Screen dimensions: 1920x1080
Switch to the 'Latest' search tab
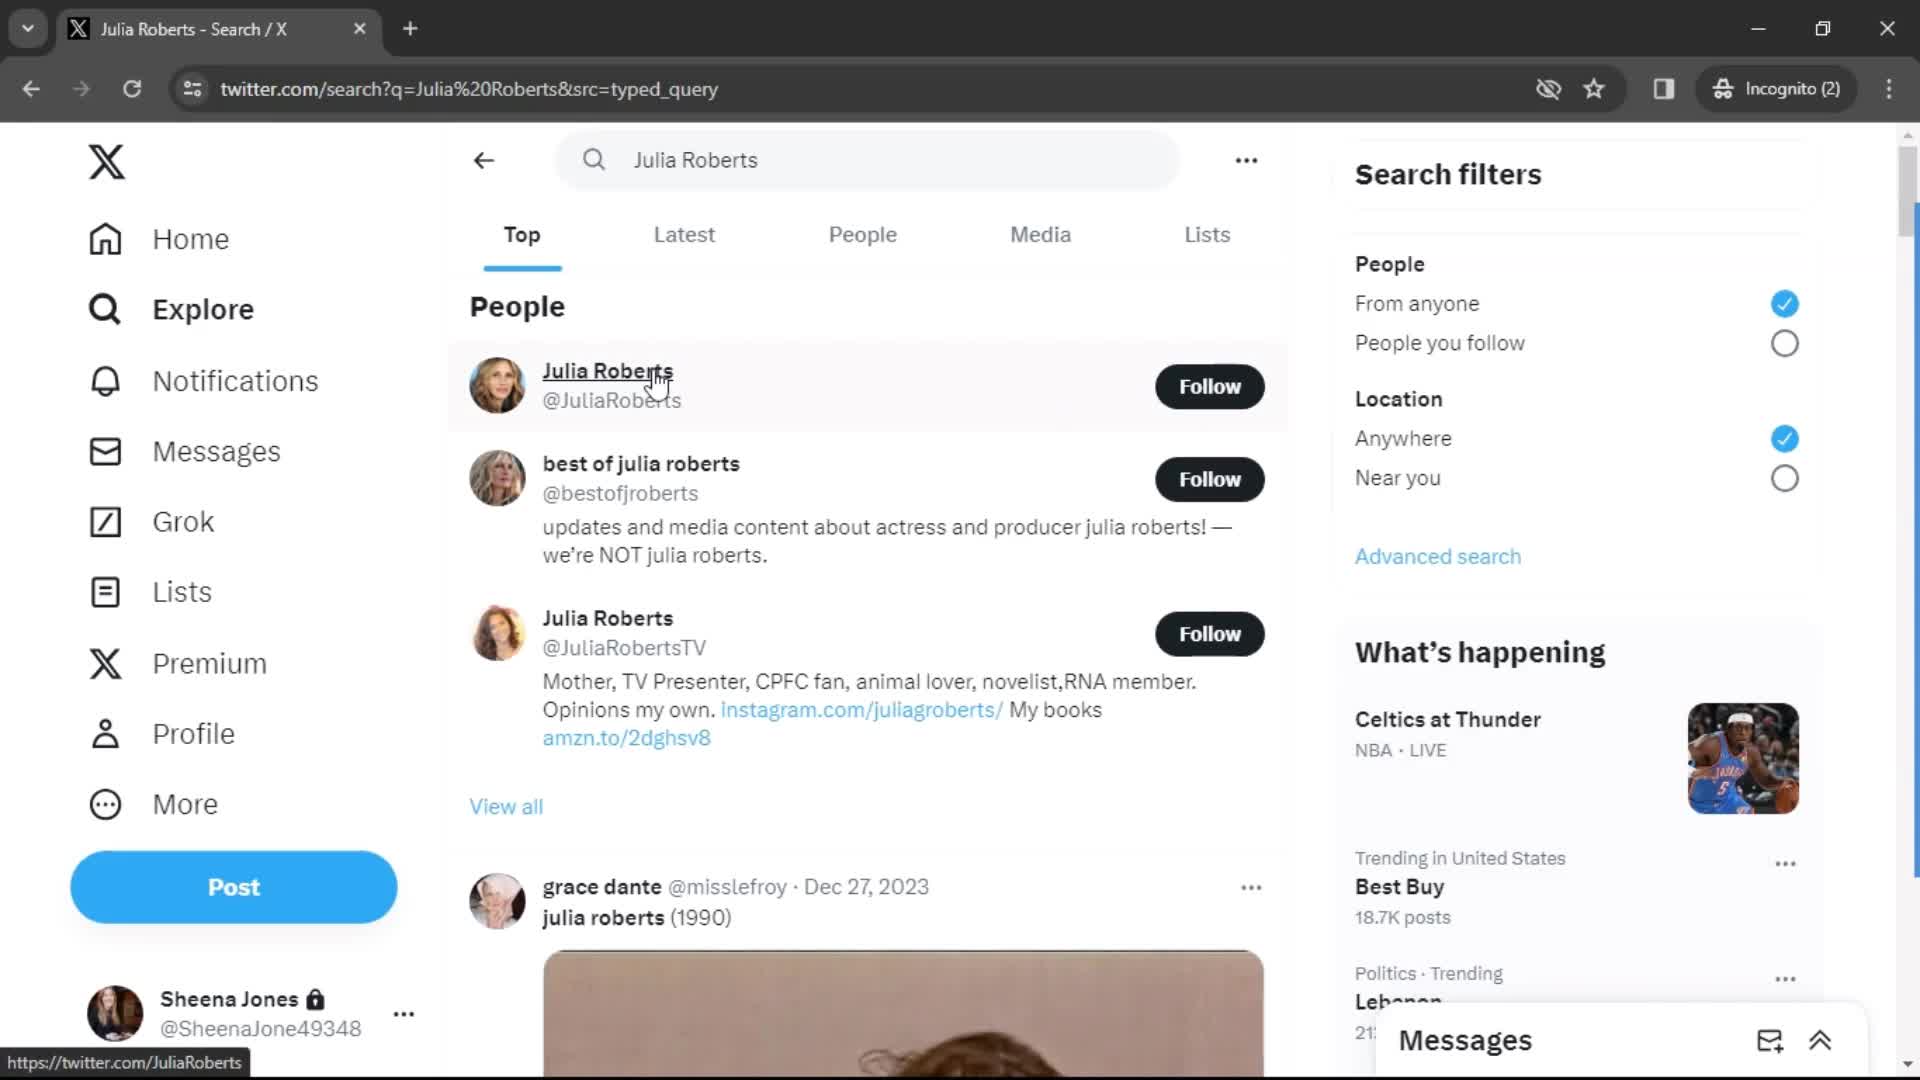pos(683,233)
